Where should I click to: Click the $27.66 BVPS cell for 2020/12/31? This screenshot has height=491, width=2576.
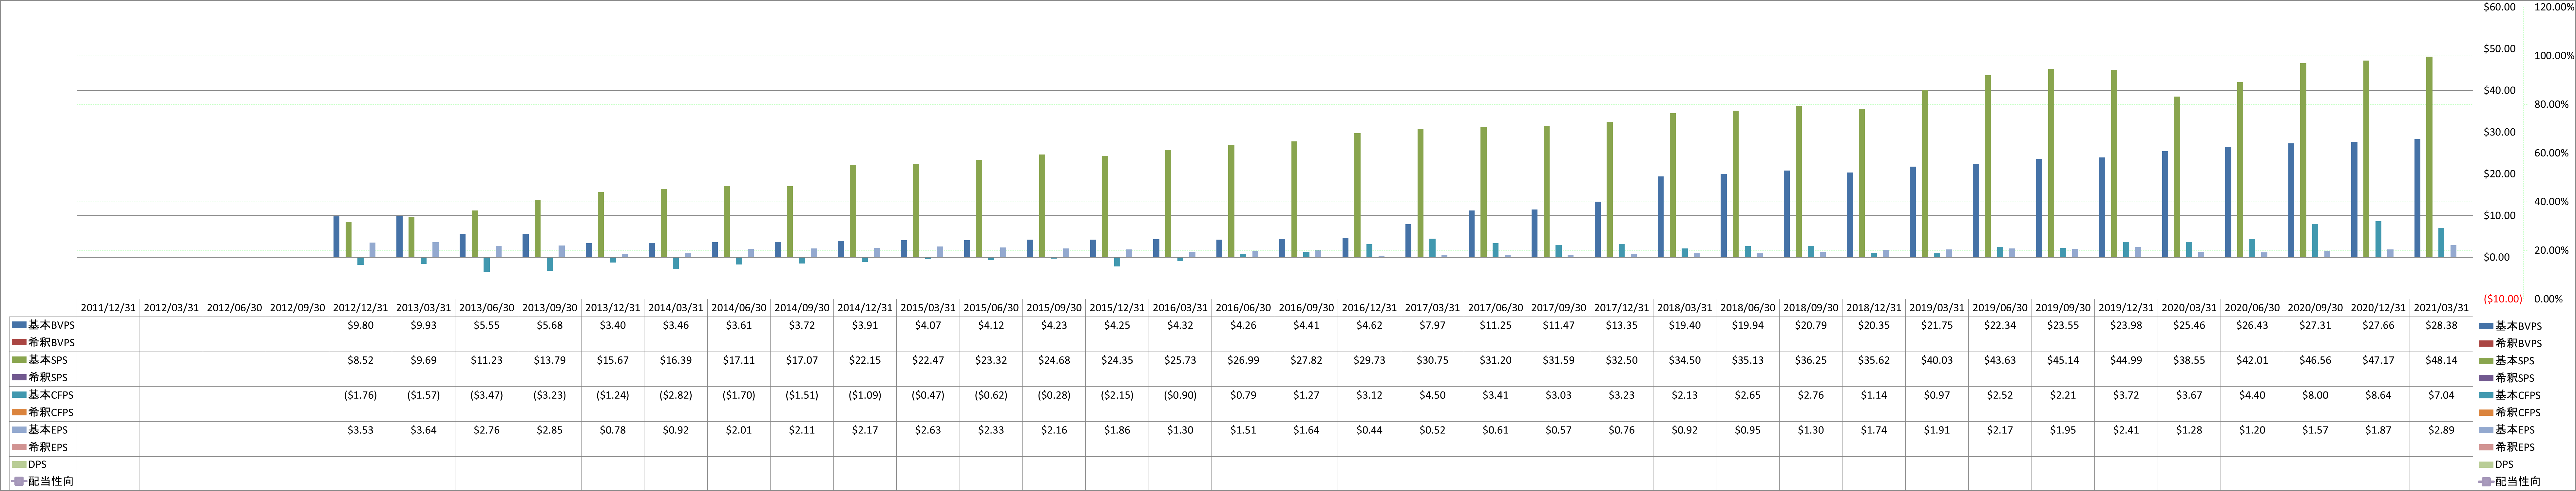tap(2378, 325)
